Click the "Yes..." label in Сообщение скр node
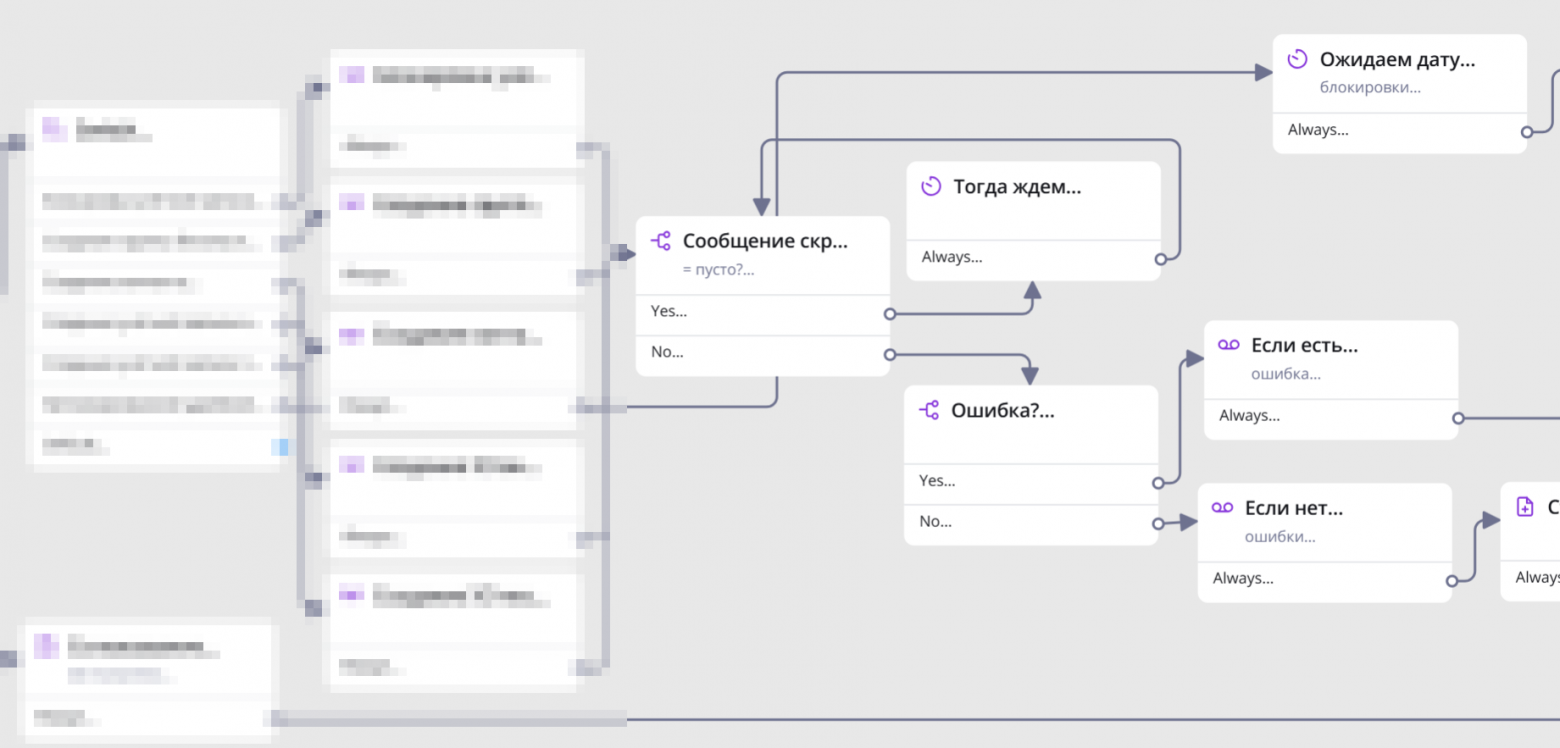Image resolution: width=1560 pixels, height=748 pixels. 669,311
